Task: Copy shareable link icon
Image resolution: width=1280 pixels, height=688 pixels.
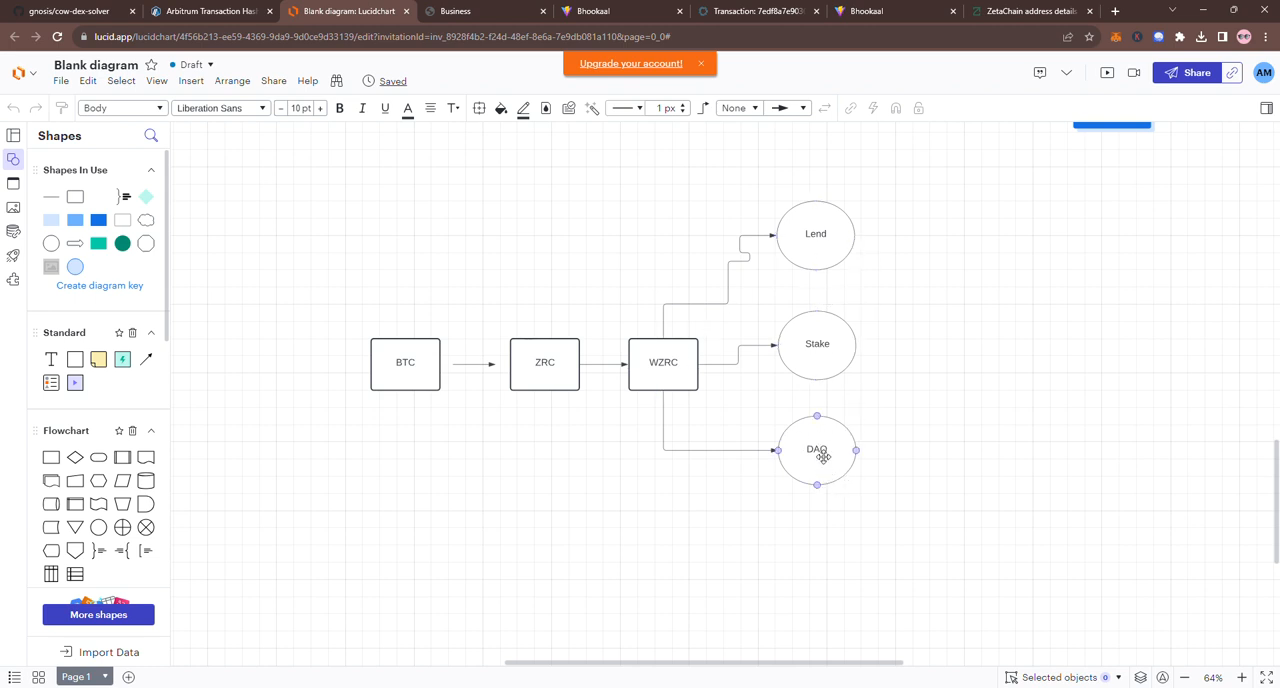Action: (x=1233, y=73)
